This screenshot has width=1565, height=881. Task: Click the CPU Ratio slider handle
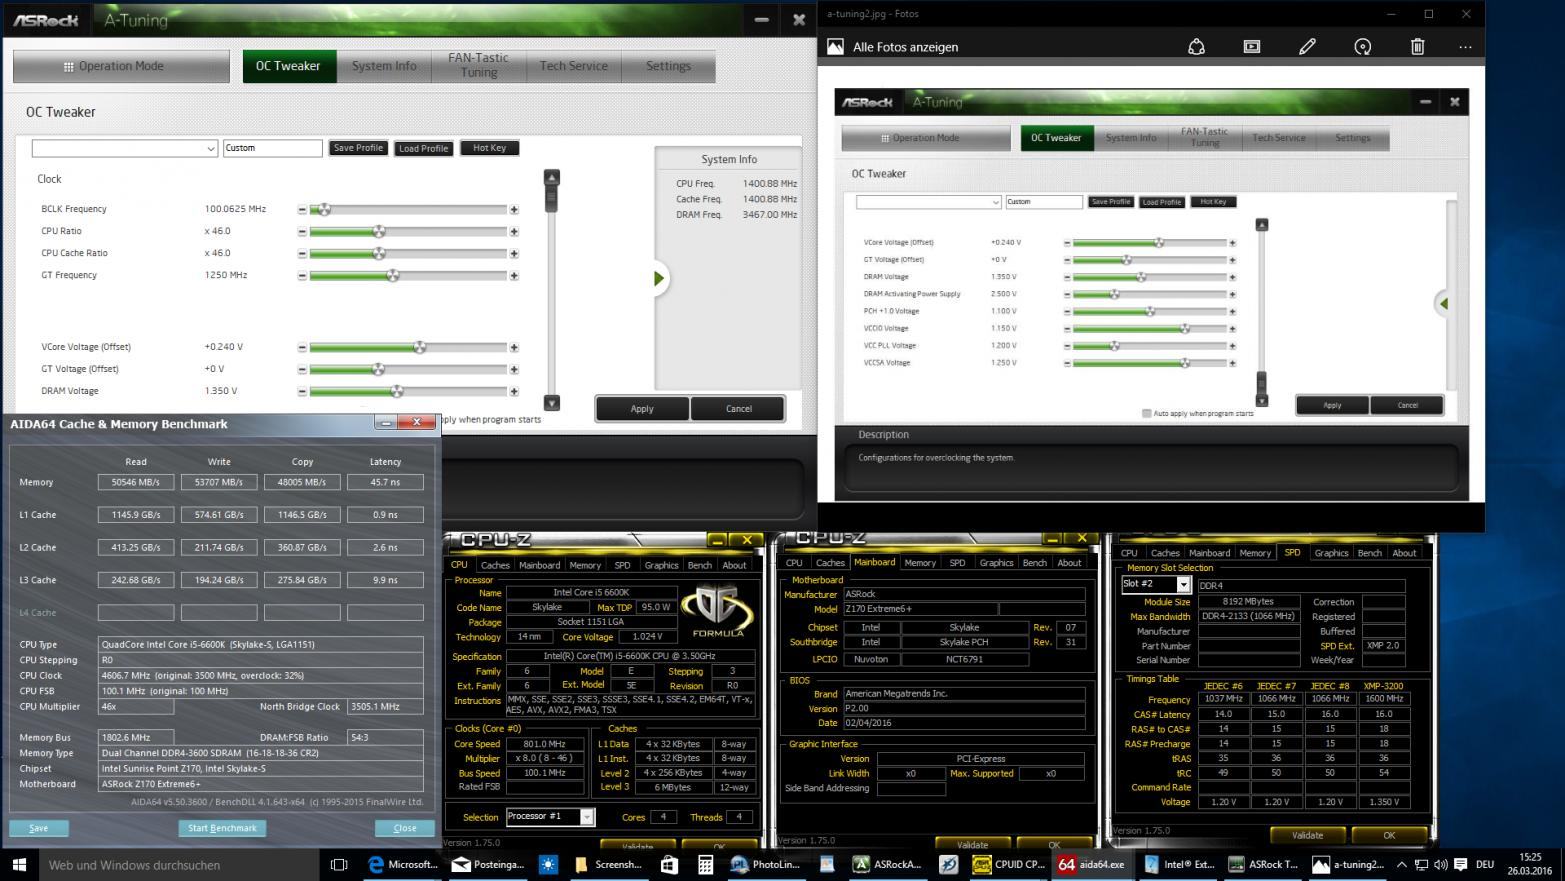coord(379,231)
